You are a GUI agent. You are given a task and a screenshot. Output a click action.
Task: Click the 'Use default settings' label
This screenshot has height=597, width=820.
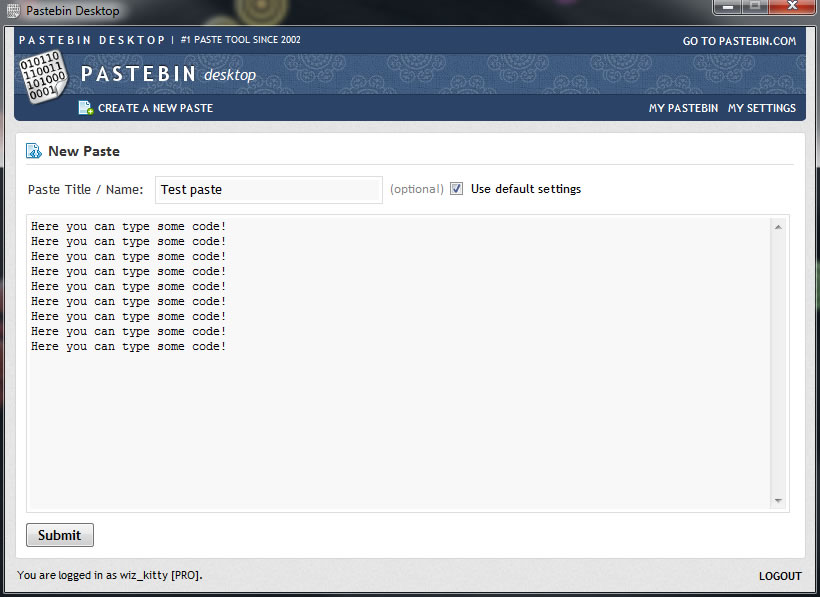click(x=526, y=189)
